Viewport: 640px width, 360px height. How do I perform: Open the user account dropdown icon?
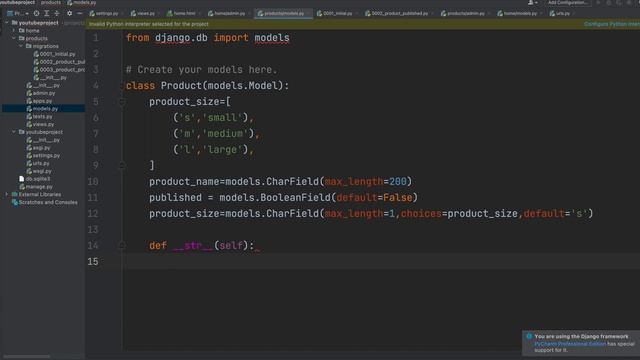[x=532, y=2]
